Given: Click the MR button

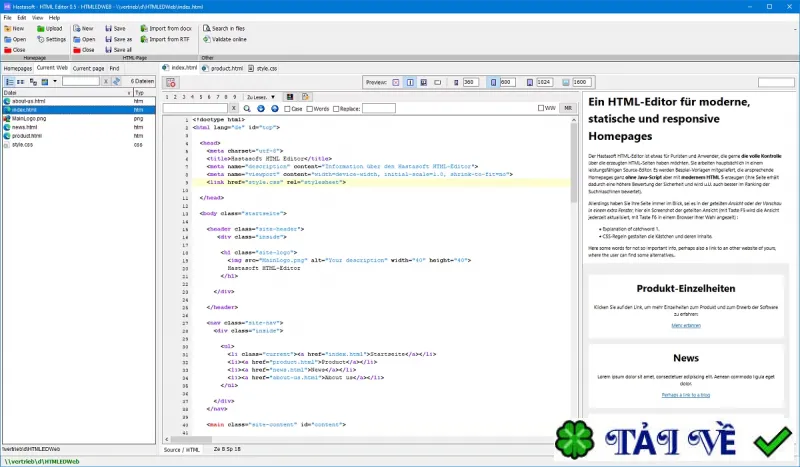Looking at the screenshot, I should [x=568, y=108].
